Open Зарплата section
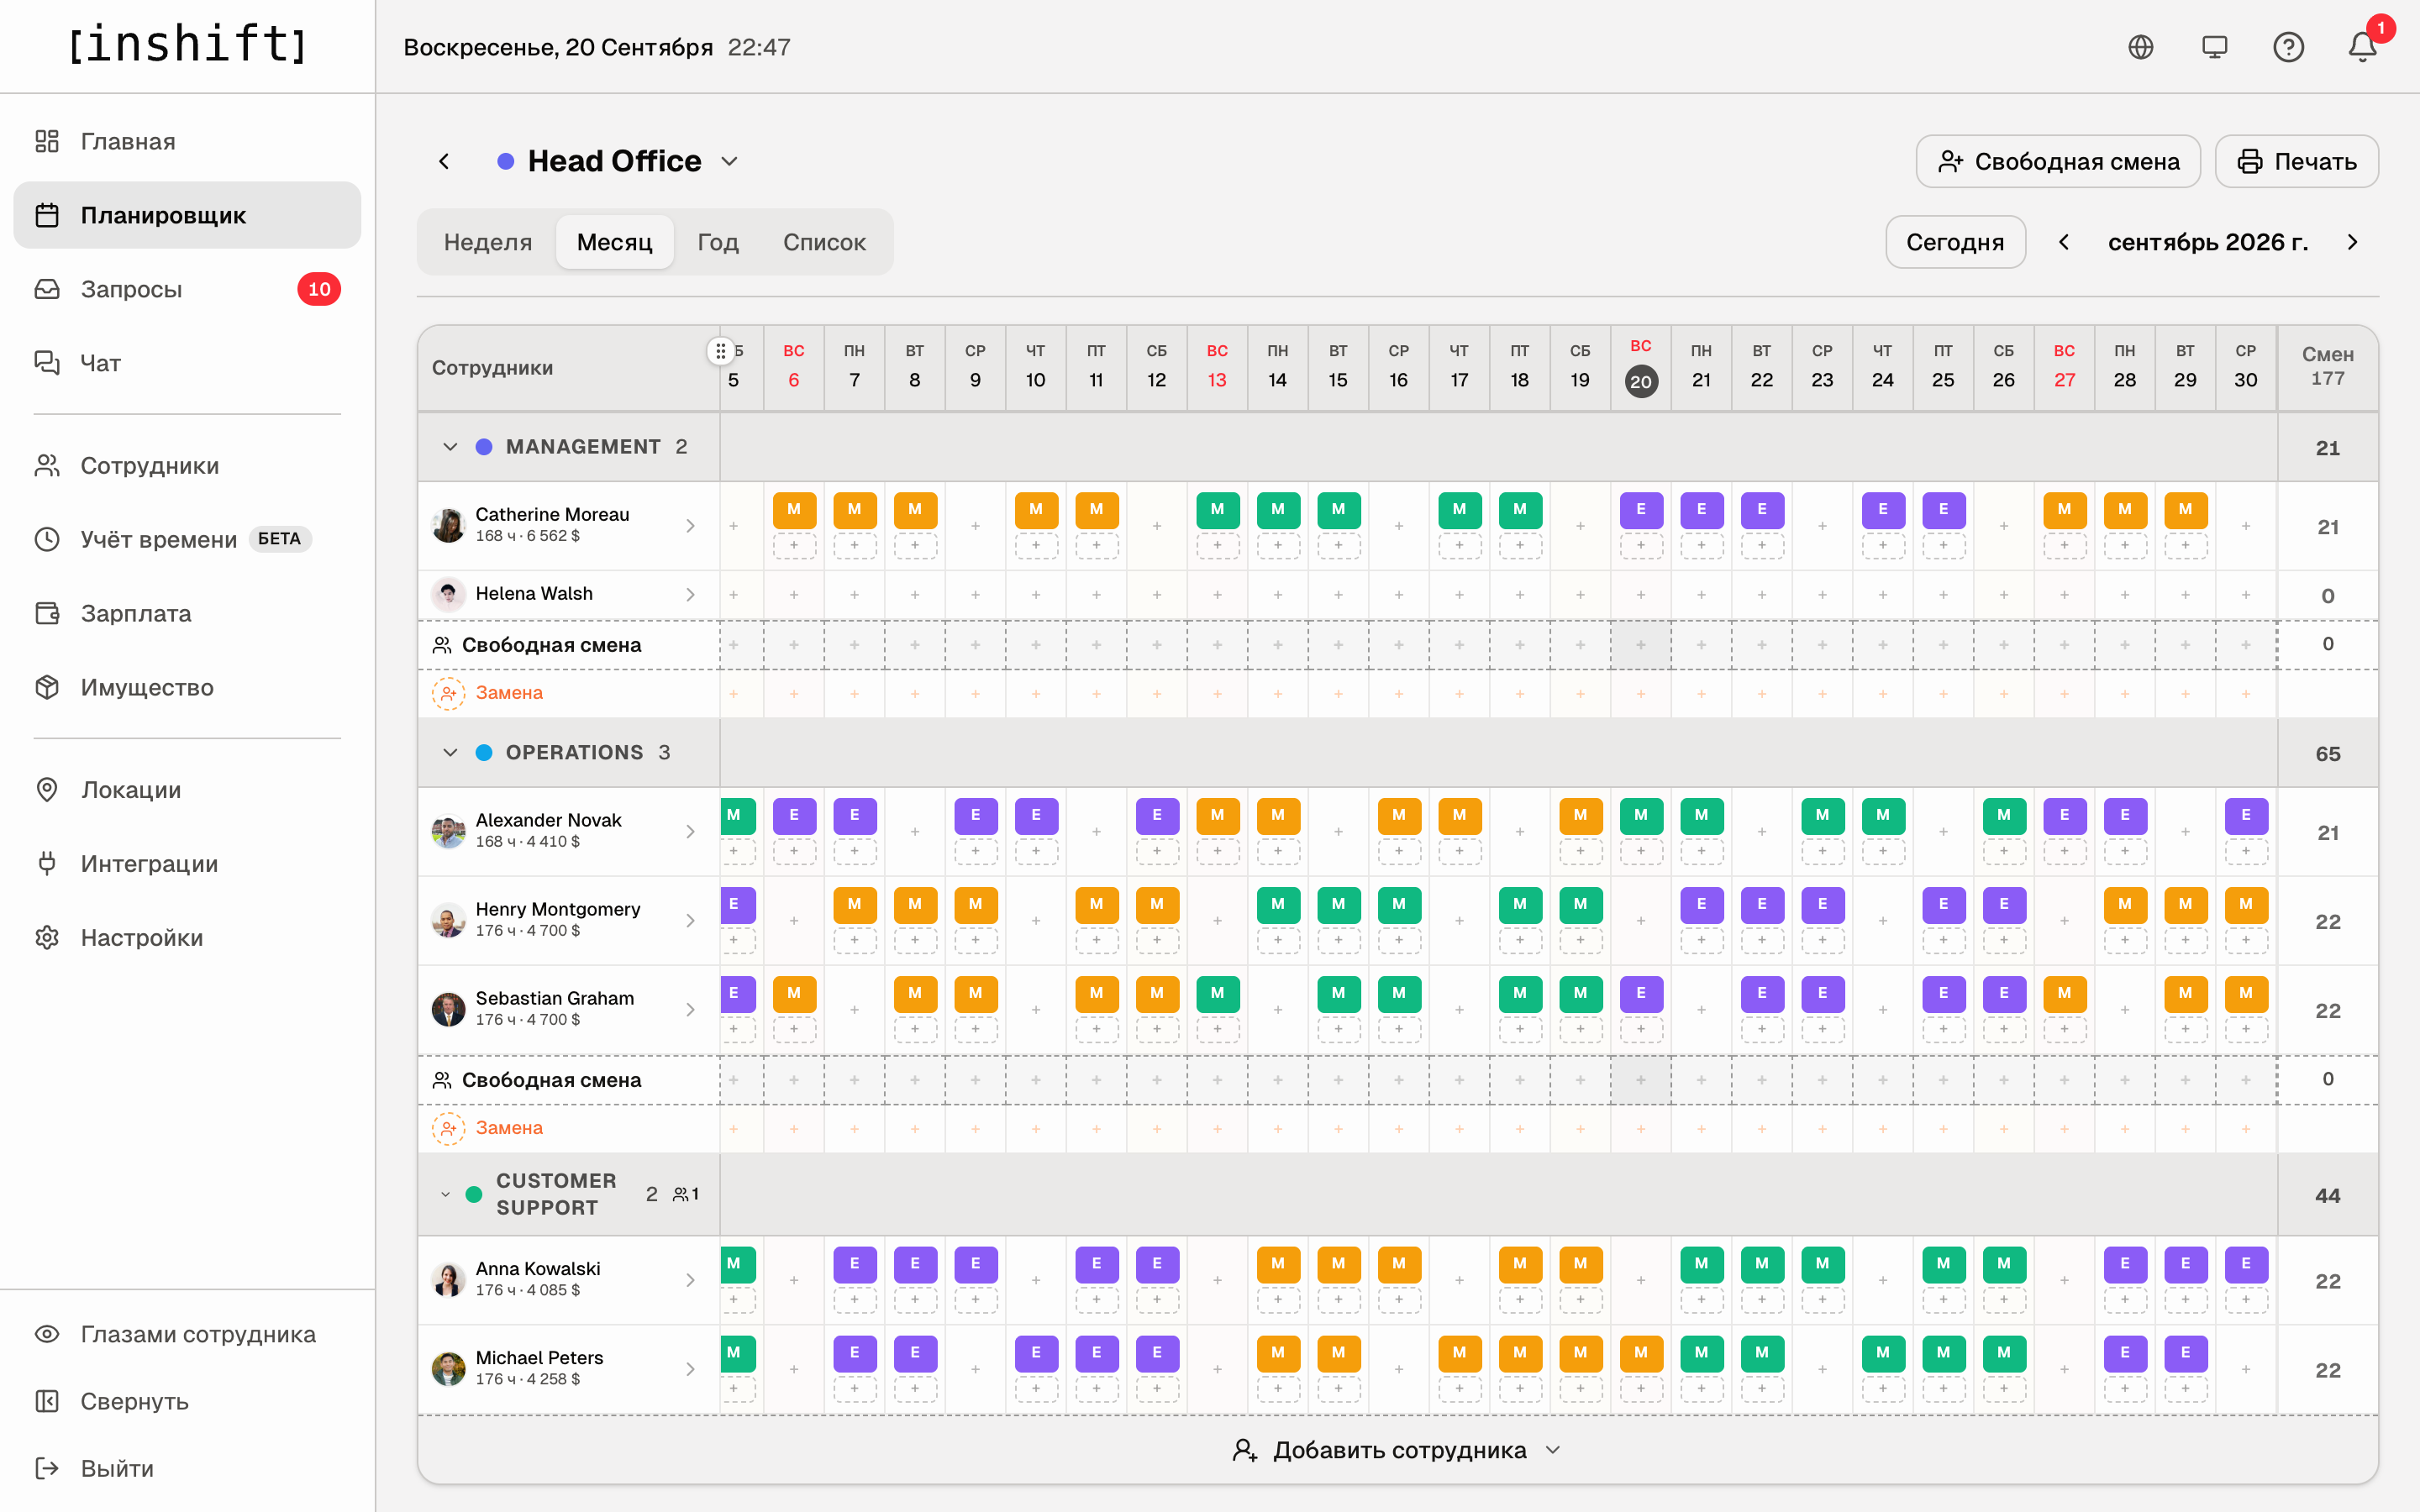 (x=187, y=613)
